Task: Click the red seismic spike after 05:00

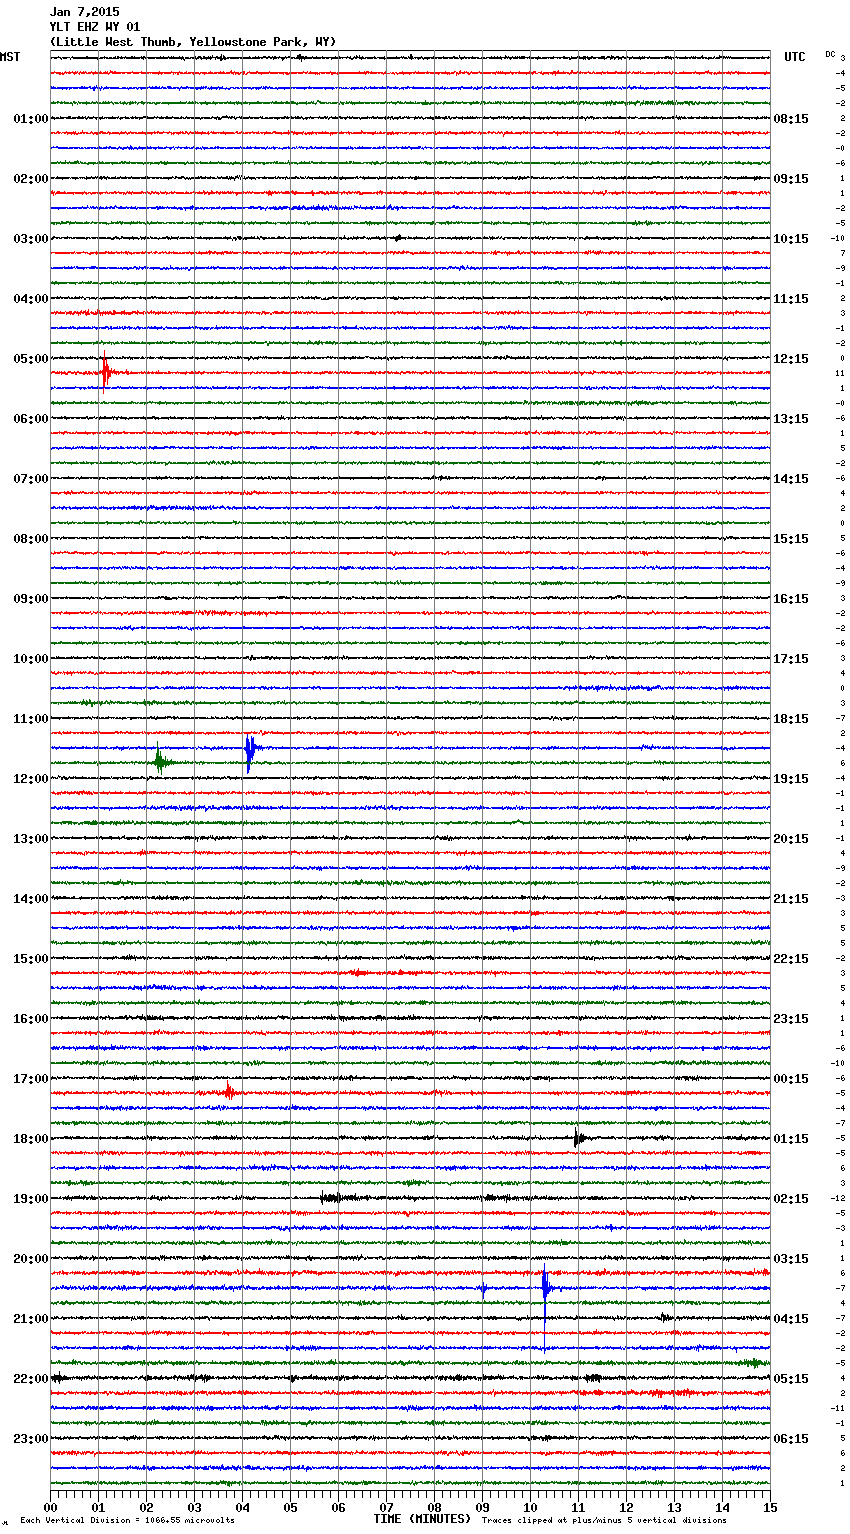Action: 106,372
